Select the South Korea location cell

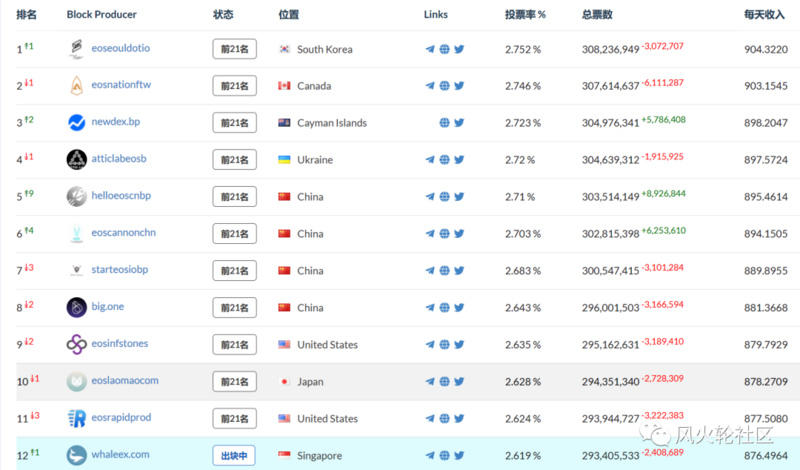click(315, 49)
